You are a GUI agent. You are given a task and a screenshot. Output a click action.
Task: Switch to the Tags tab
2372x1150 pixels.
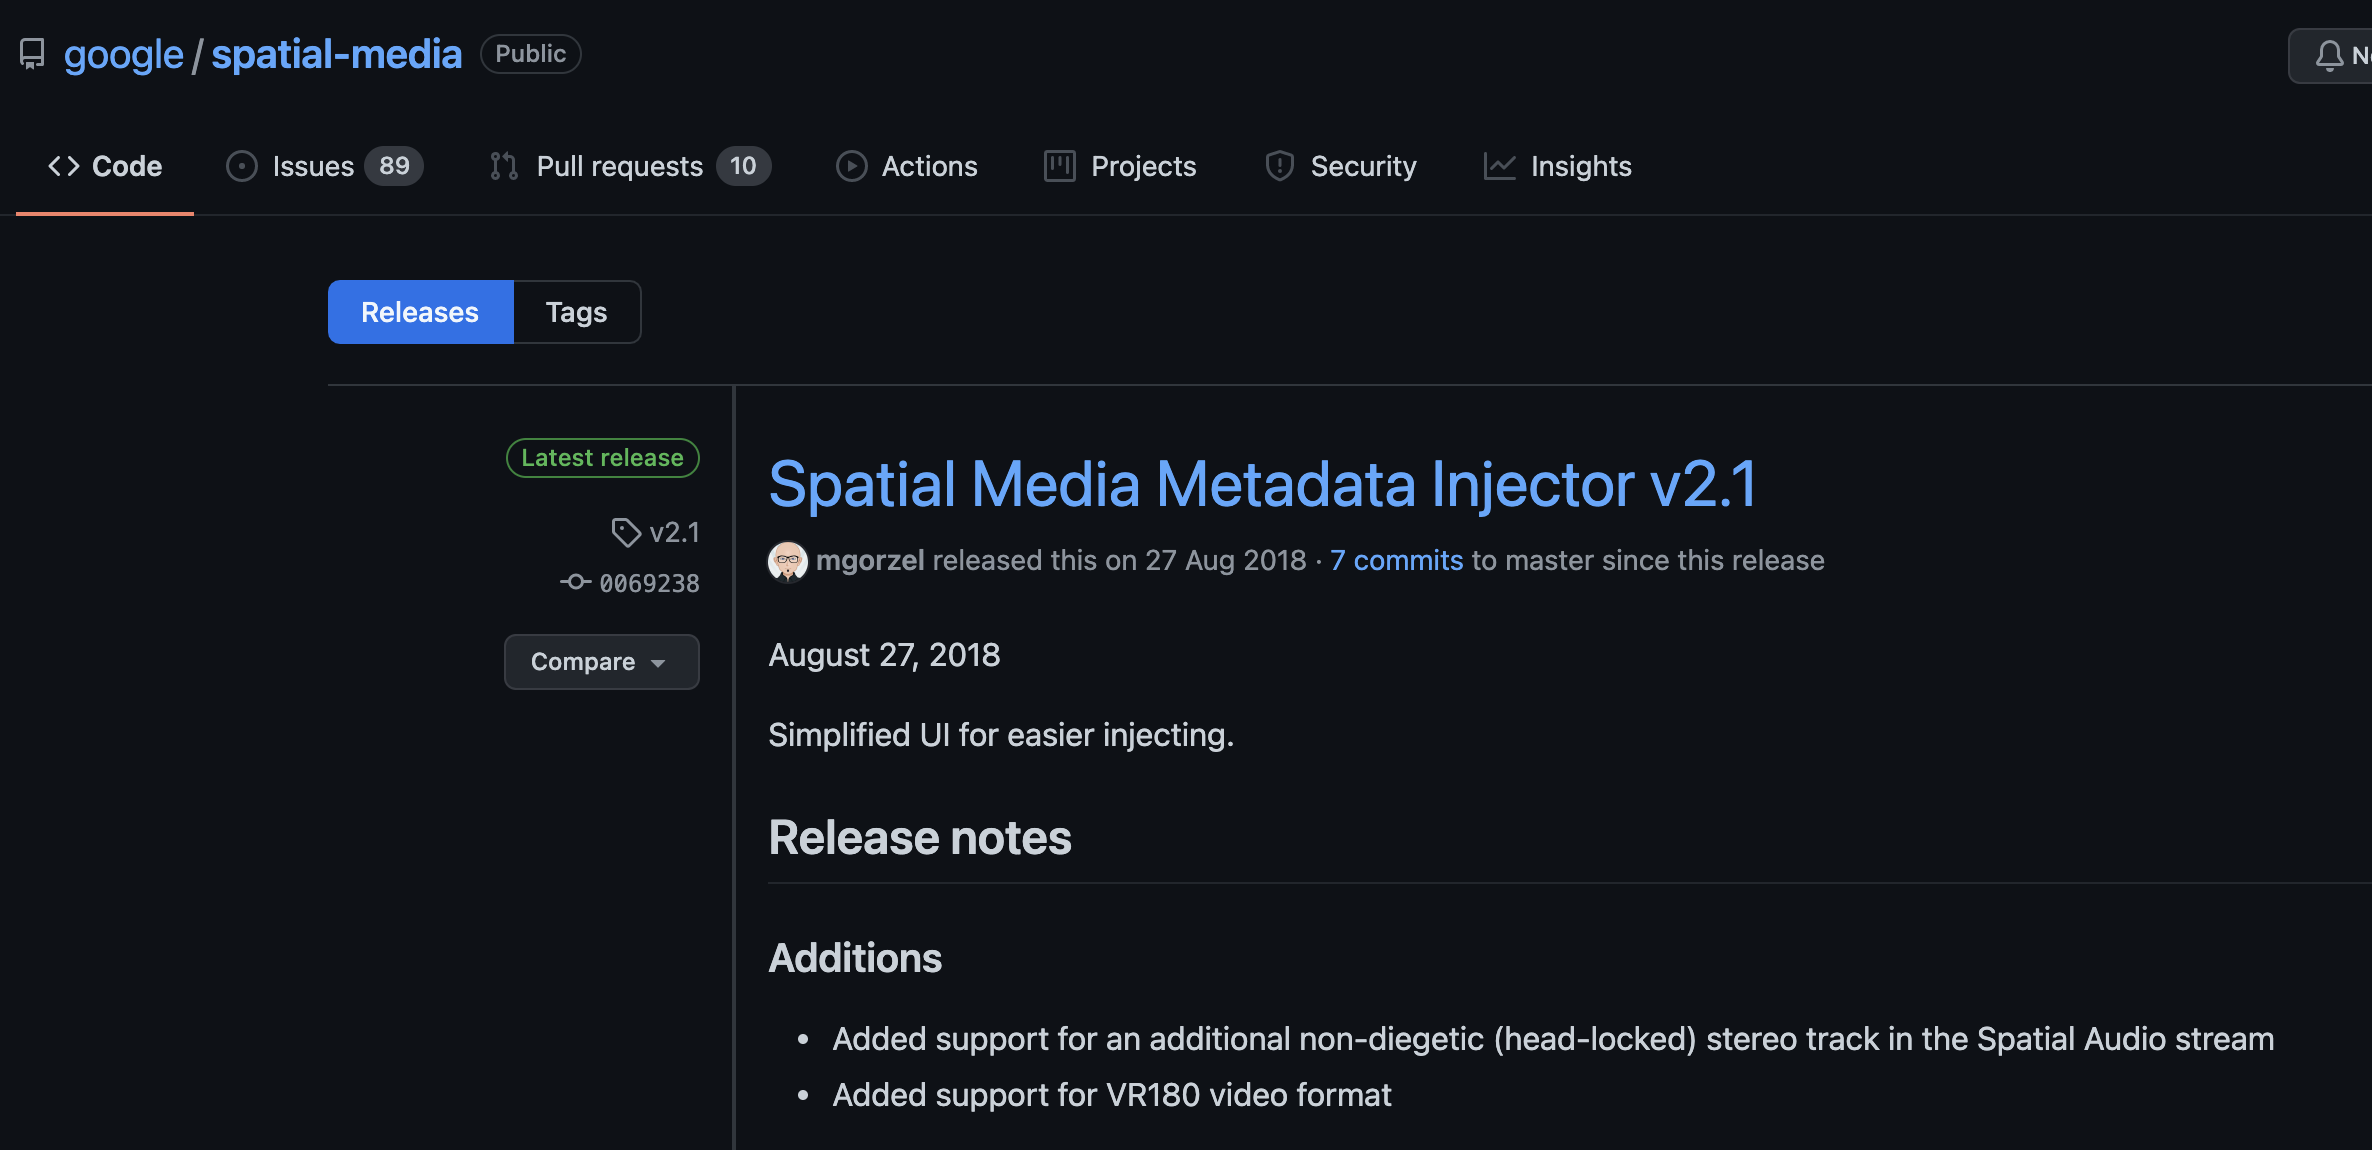pos(576,312)
